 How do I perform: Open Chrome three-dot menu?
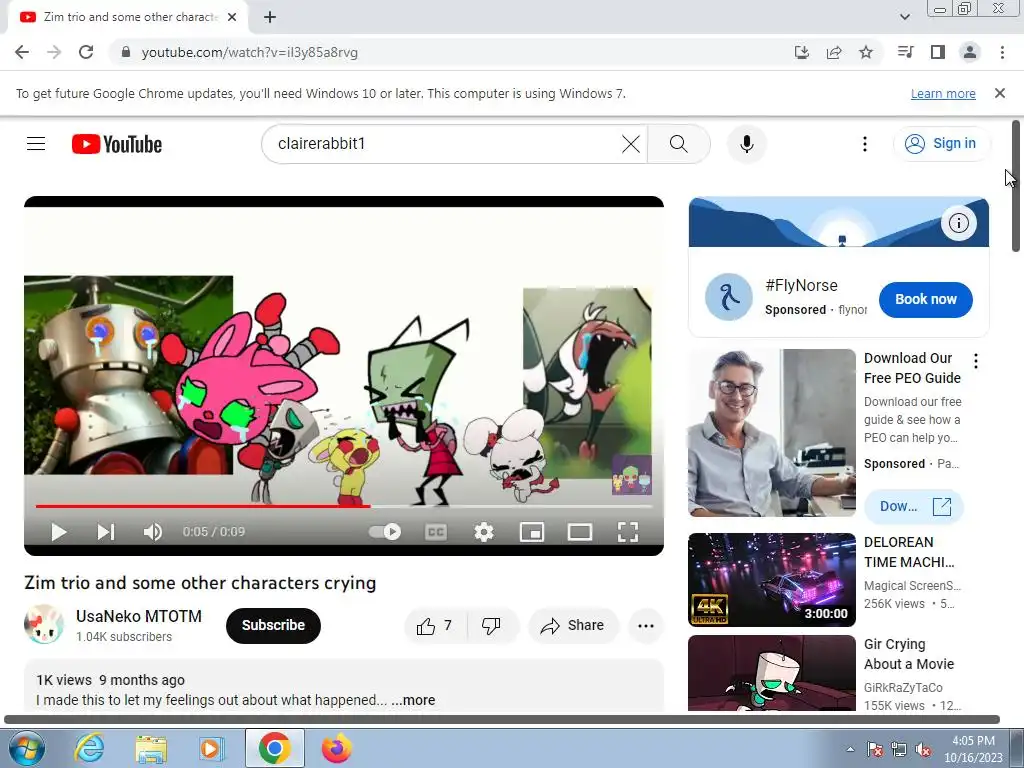[1002, 52]
